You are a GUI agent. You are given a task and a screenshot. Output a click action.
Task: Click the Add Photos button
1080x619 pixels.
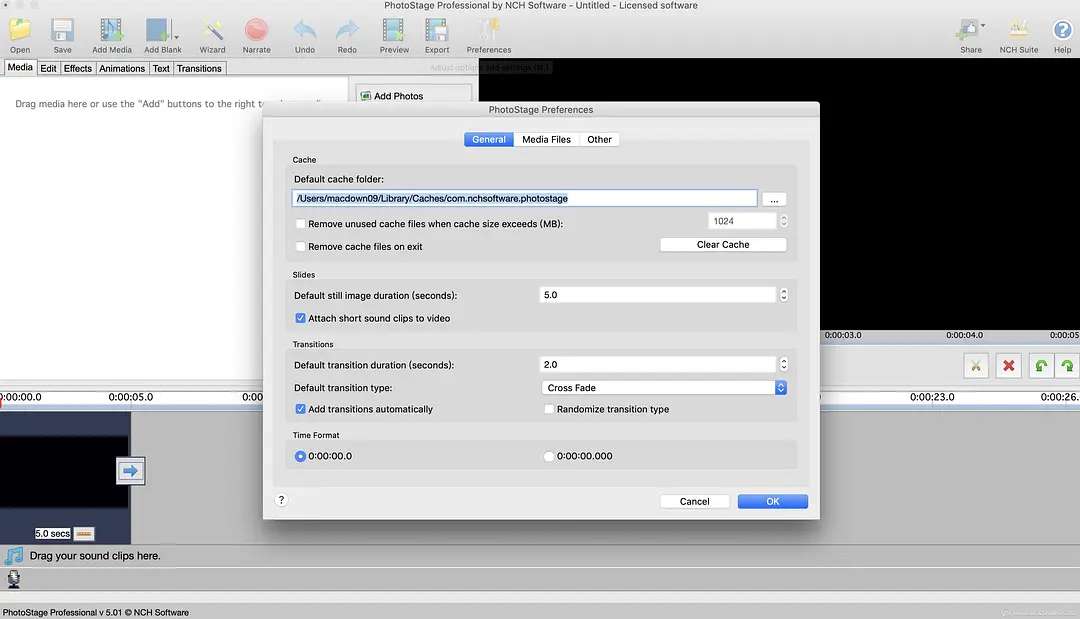coord(413,96)
